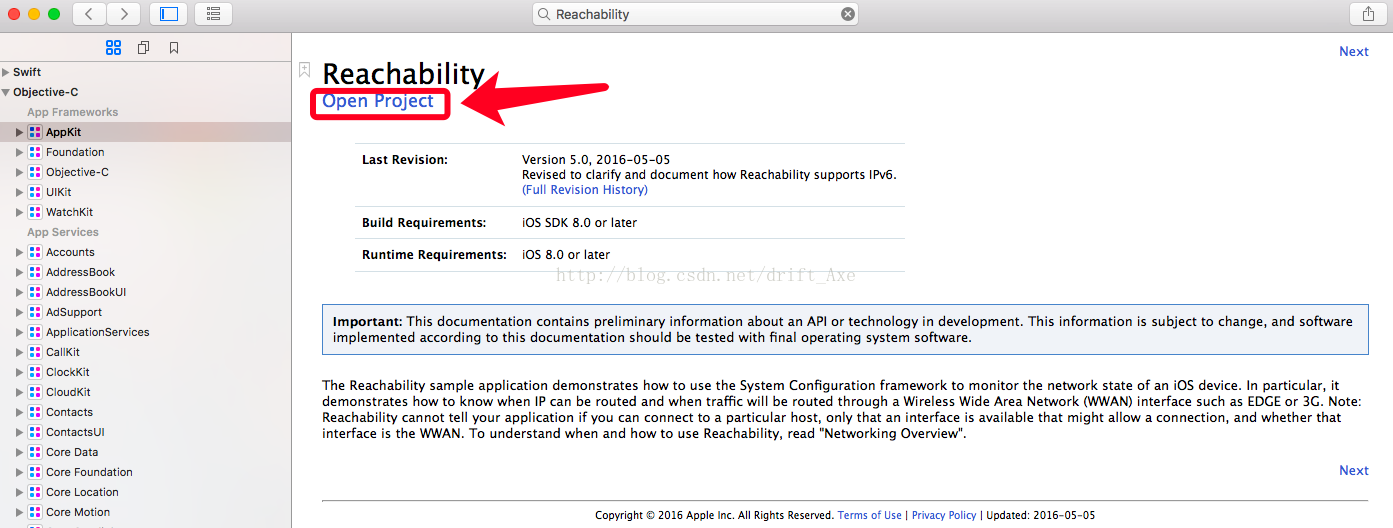1393x528 pixels.
Task: Click the Contacts framework icon
Action: tap(35, 412)
